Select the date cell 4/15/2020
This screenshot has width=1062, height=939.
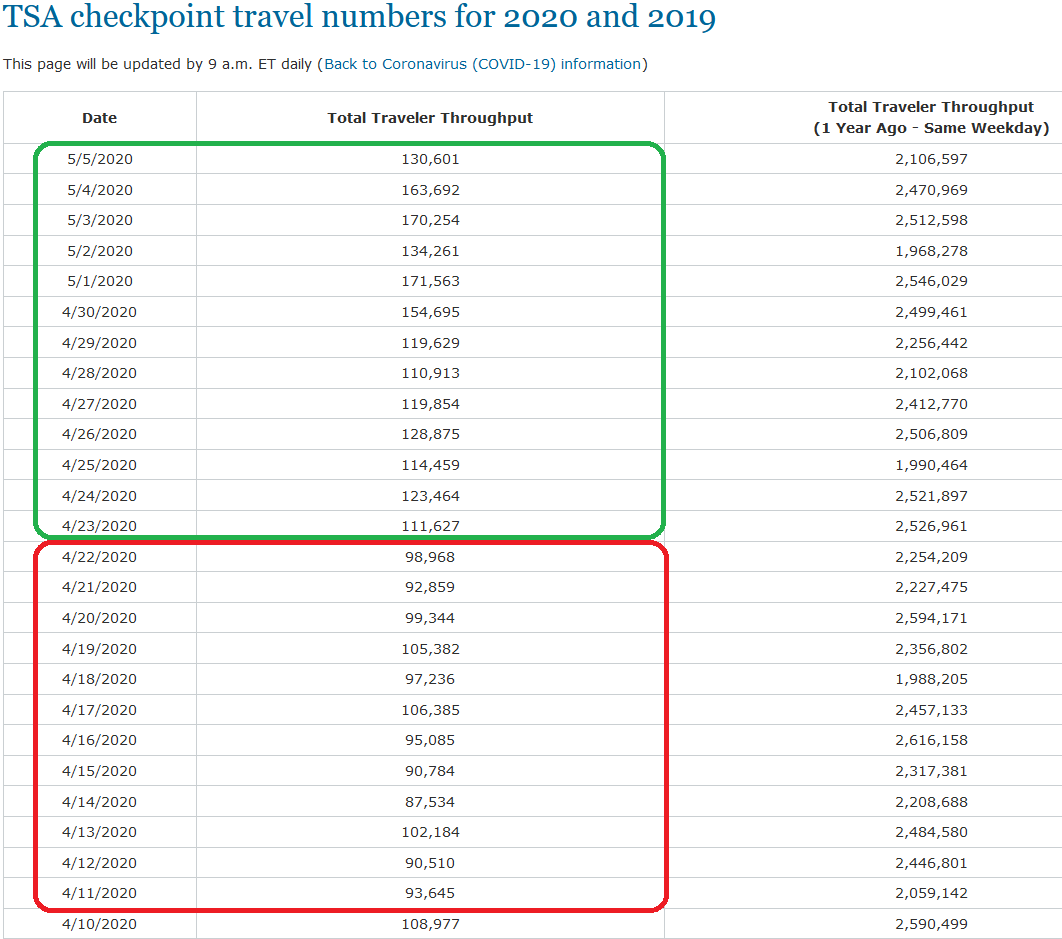point(100,772)
